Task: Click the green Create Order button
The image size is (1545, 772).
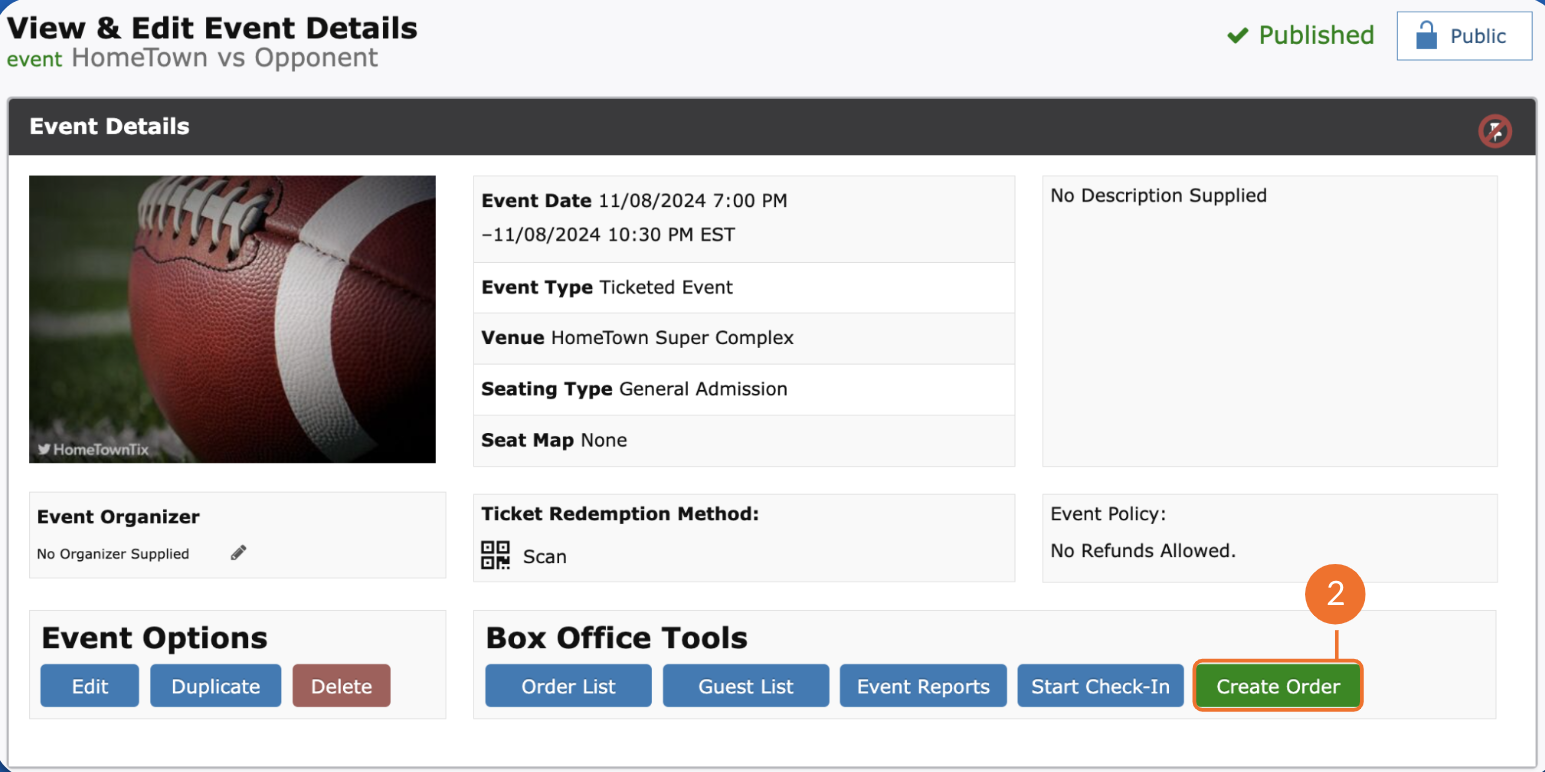Action: click(1277, 686)
